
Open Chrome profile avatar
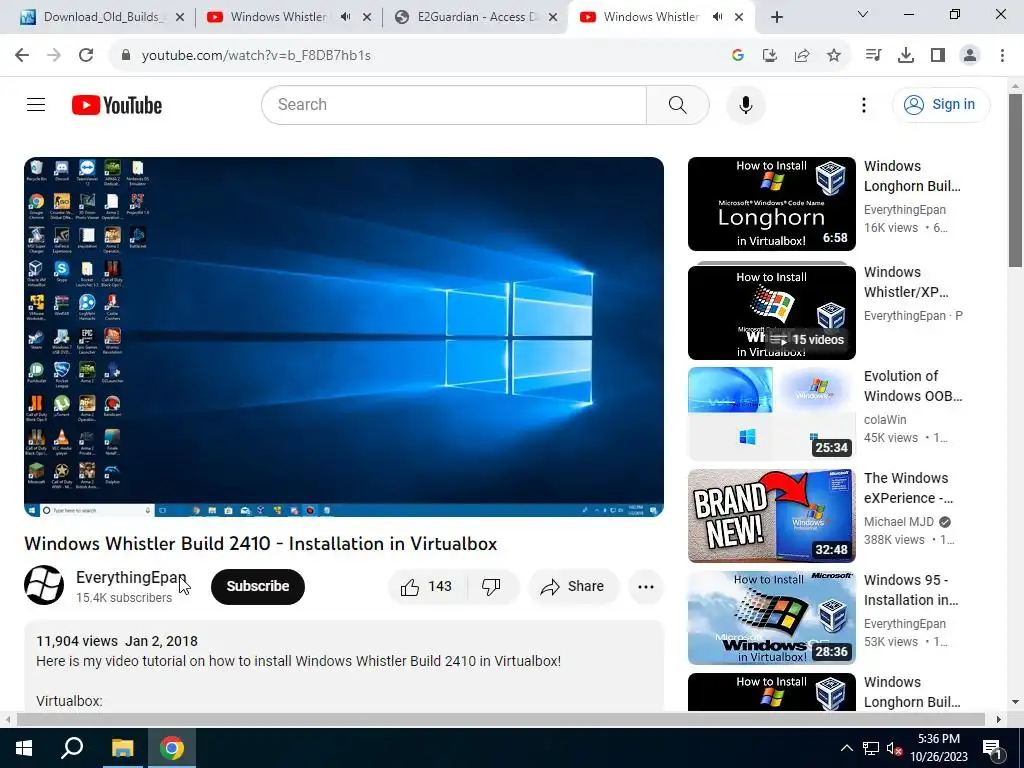970,55
